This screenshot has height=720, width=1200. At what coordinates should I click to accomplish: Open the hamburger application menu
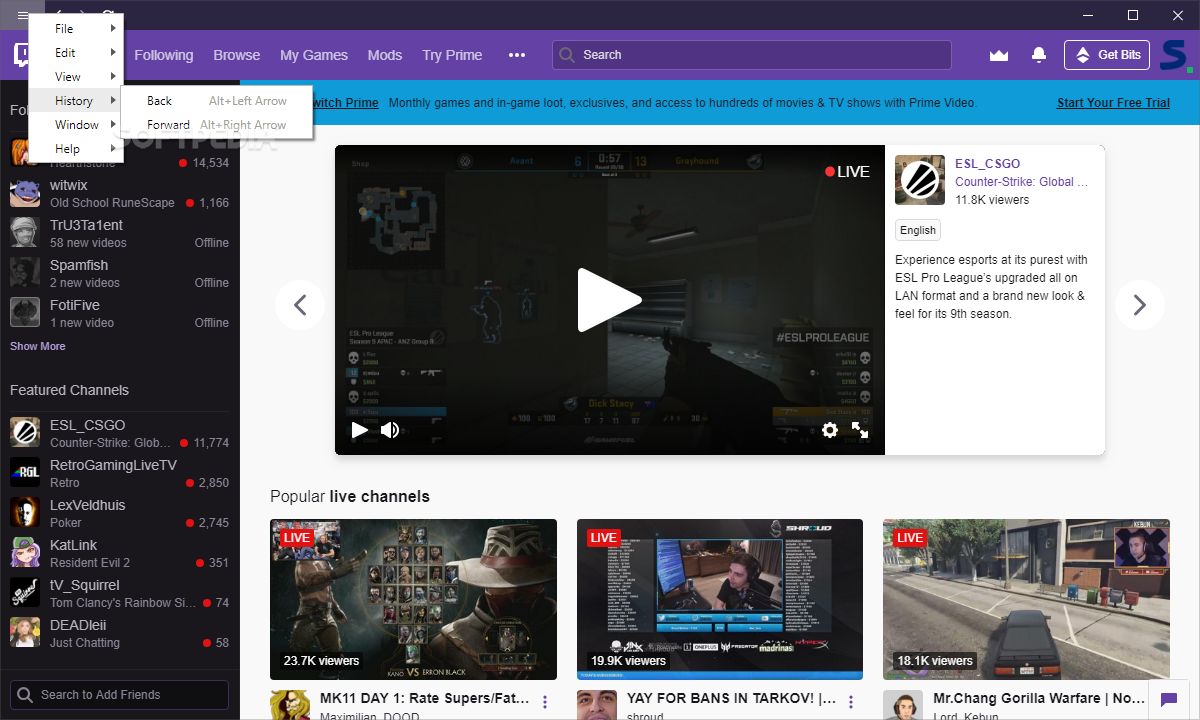23,15
